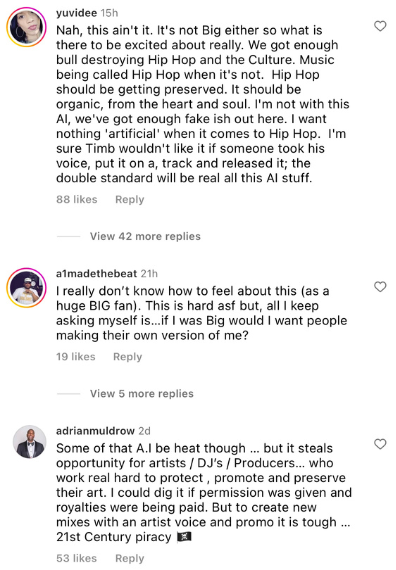Show who gave the 19 likes
The width and height of the screenshot is (396, 570).
pos(76,357)
